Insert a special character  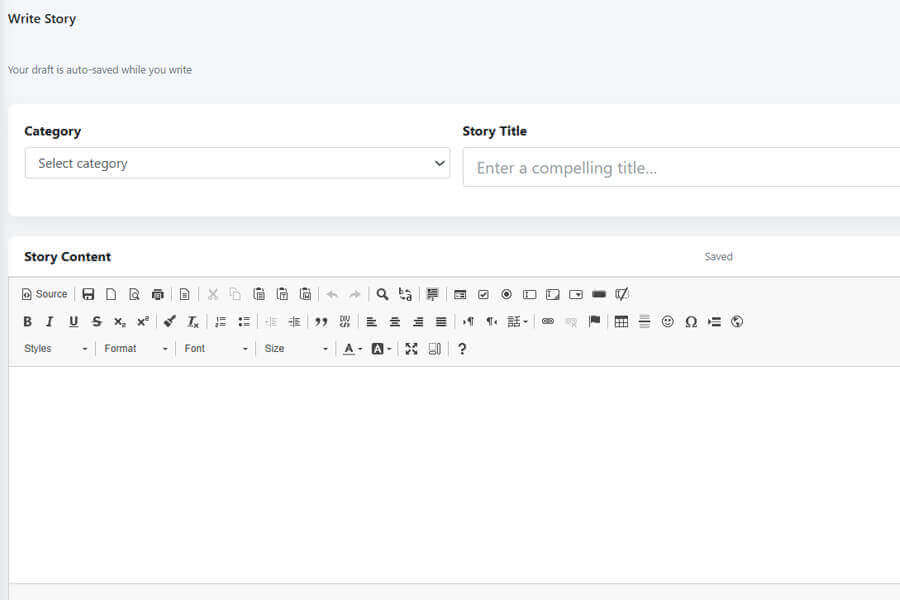(690, 321)
